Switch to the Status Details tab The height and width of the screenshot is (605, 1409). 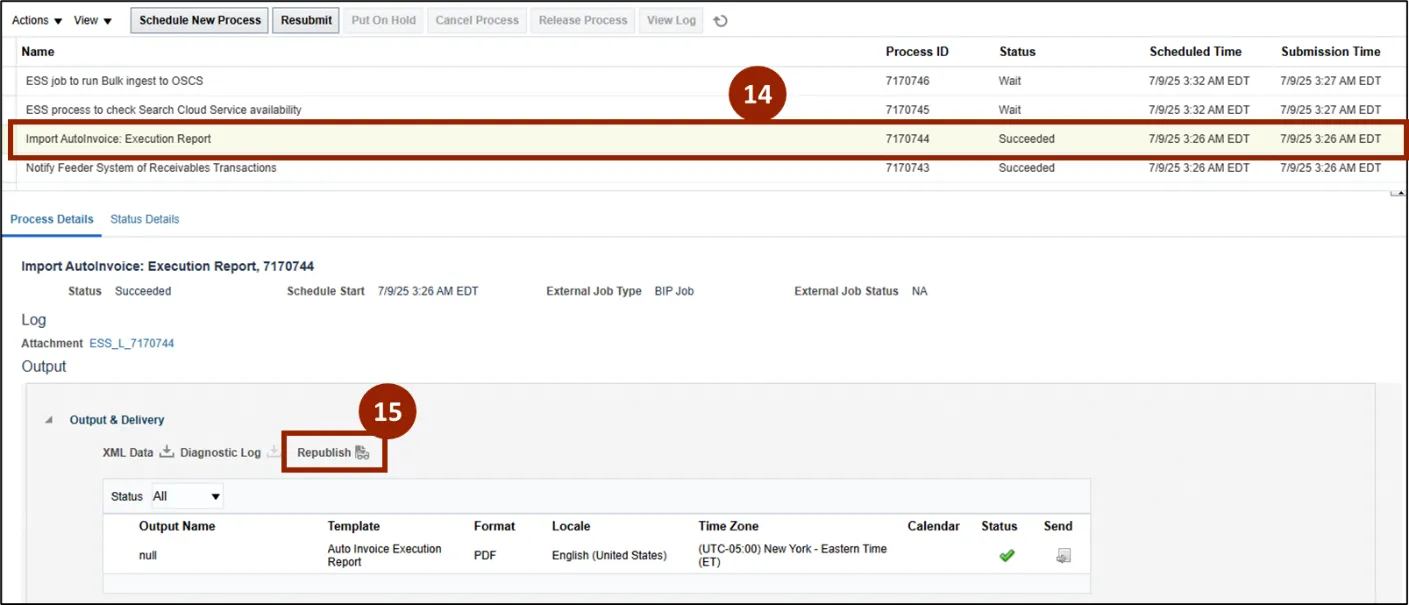[145, 219]
